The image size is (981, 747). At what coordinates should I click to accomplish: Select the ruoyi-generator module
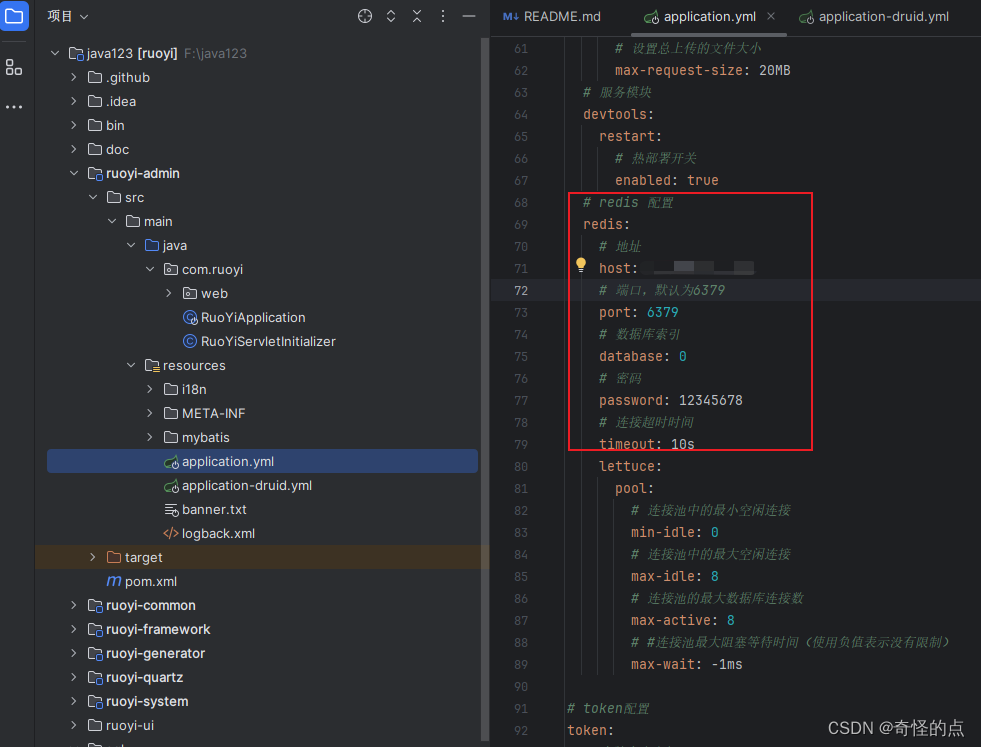pos(155,654)
